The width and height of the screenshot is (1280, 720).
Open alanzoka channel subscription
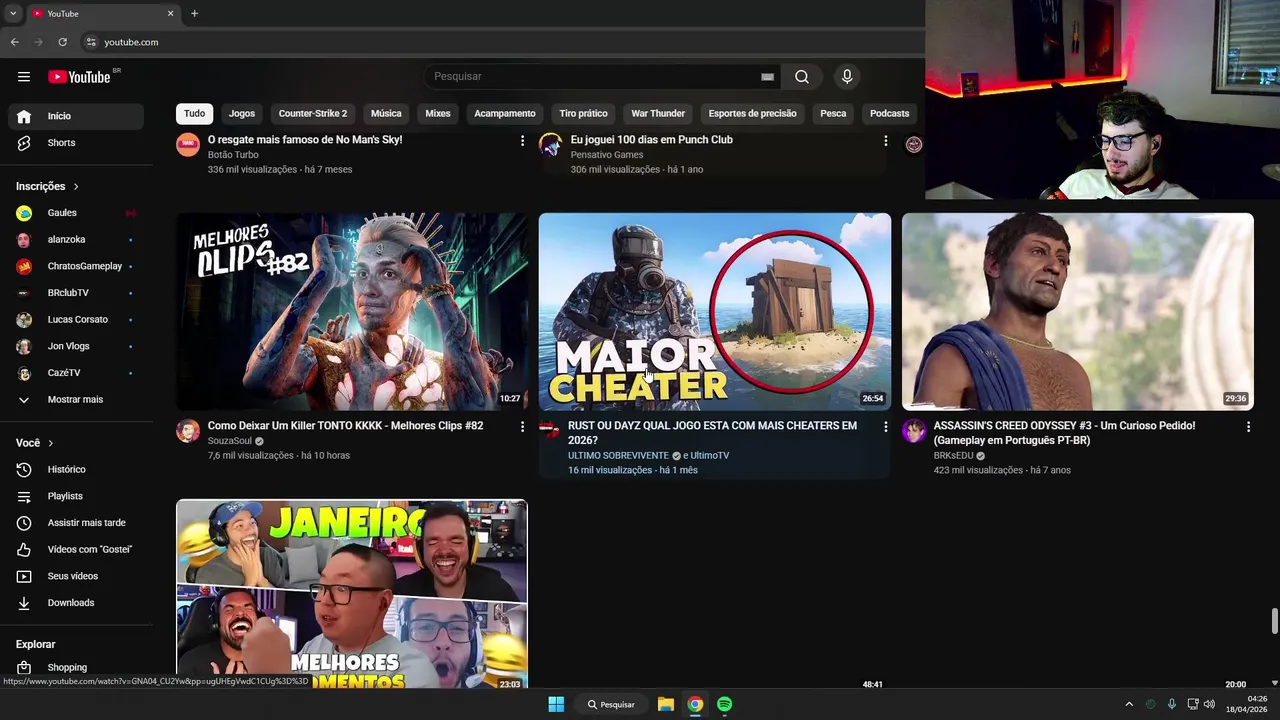[76, 240]
